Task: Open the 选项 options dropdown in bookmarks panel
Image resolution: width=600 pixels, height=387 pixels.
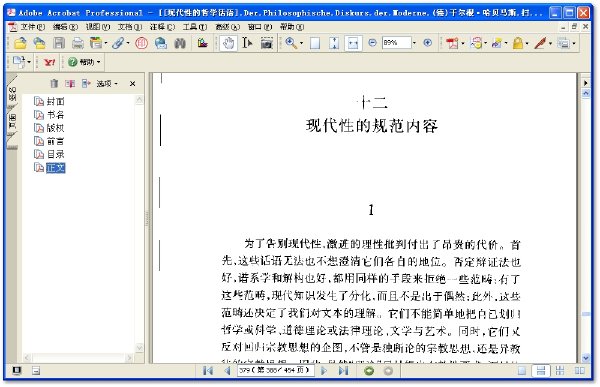Action: [107, 83]
